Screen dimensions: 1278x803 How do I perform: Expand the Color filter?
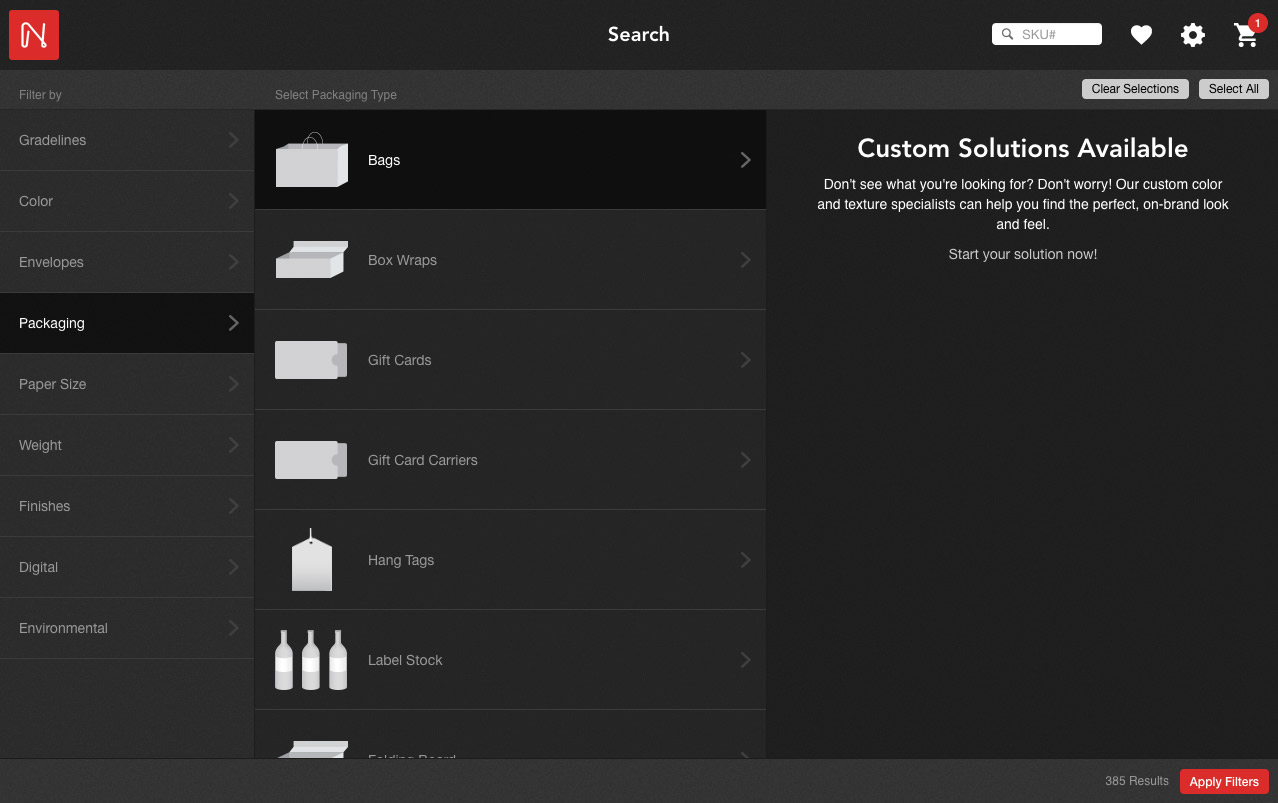[126, 201]
